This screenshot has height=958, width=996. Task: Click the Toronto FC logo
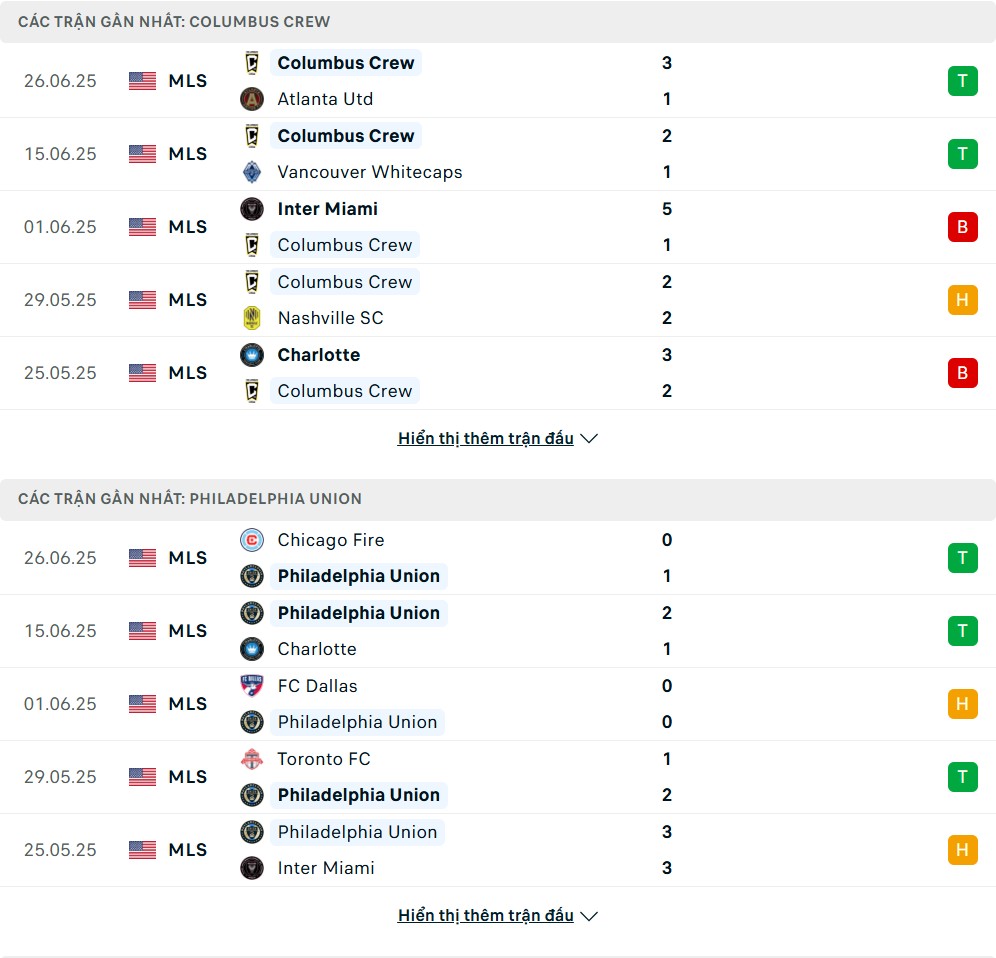pyautogui.click(x=252, y=759)
